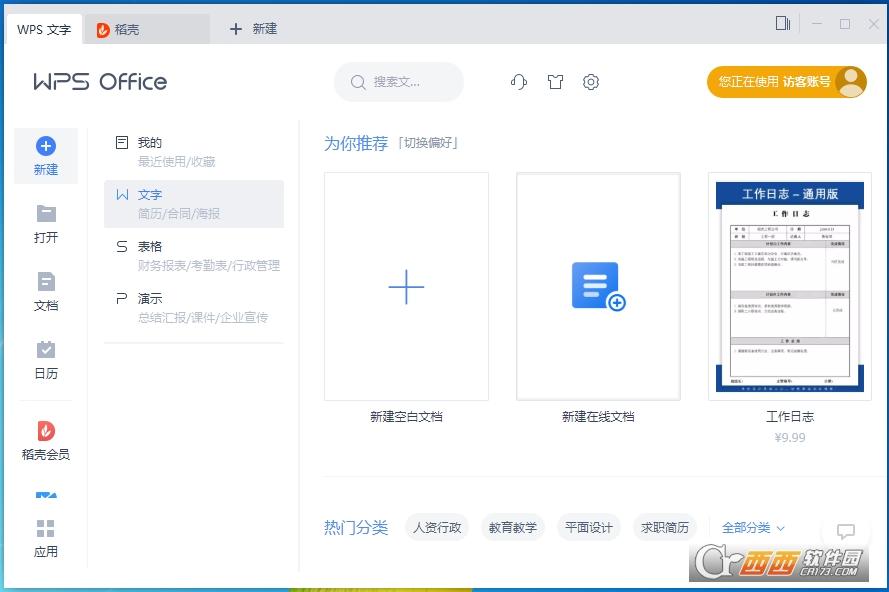Screen dimensions: 889x592
Task: Click the WPS Office logo
Action: (100, 82)
